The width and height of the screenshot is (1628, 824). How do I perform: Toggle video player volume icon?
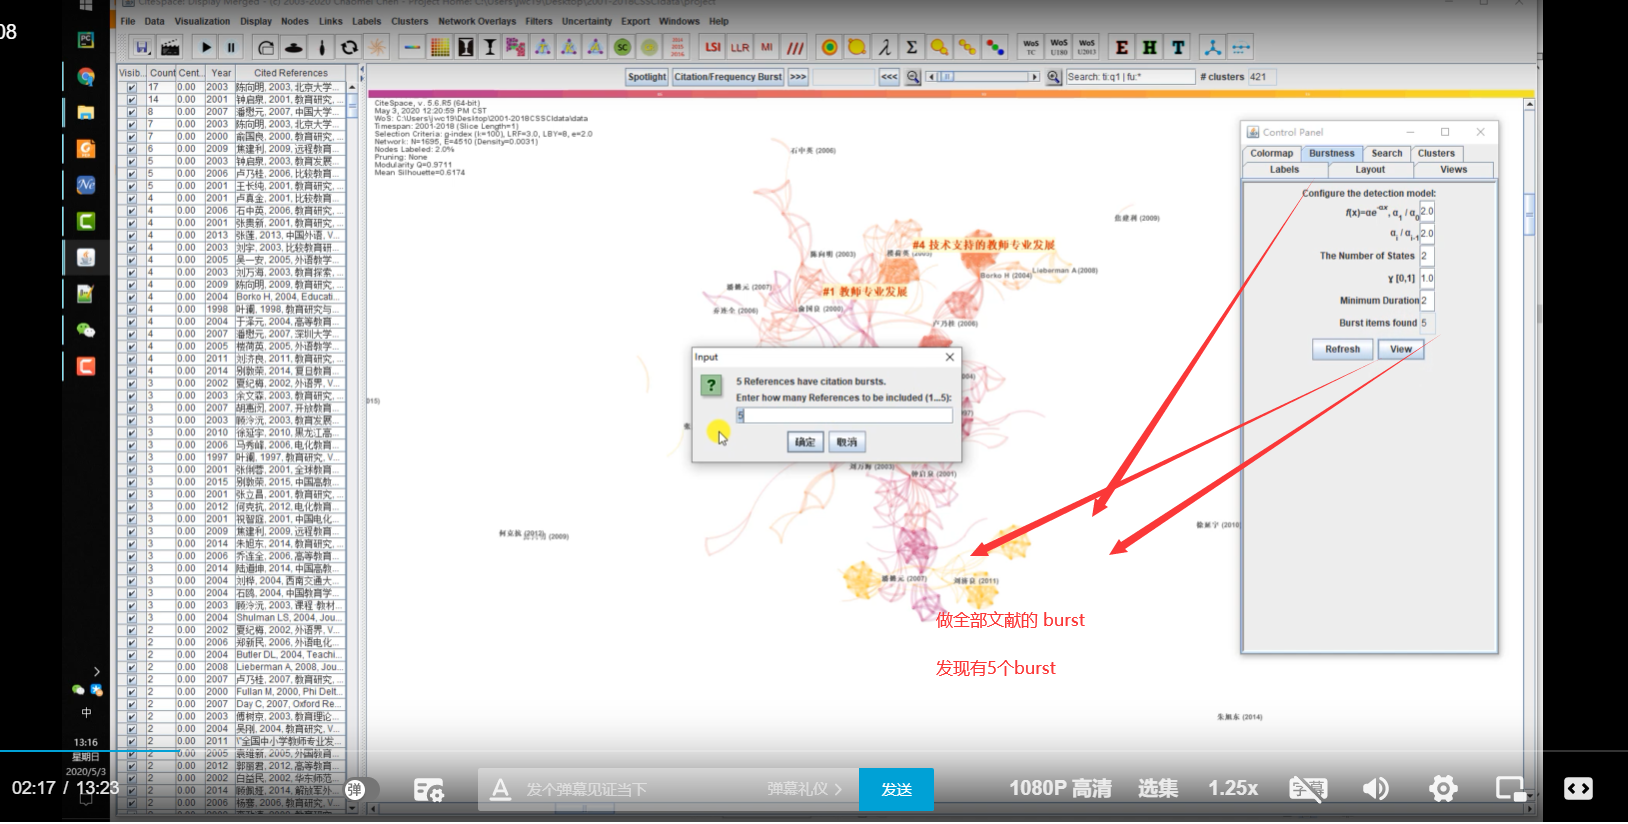tap(1376, 789)
